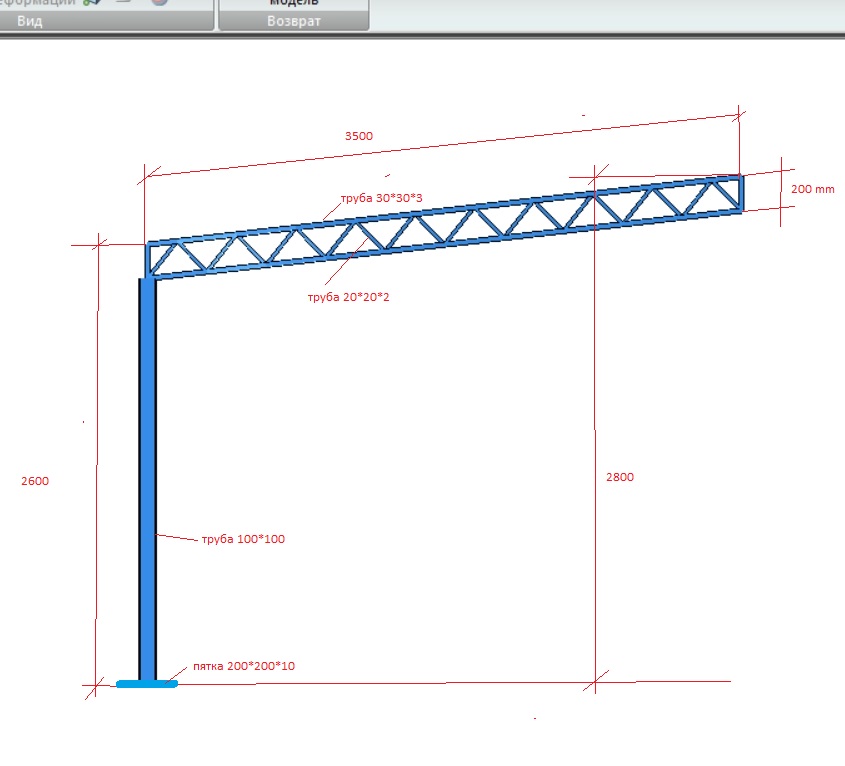This screenshot has height=766, width=845.
Task: Click the 'Возврат' ribbon panel label
Action: 294,22
